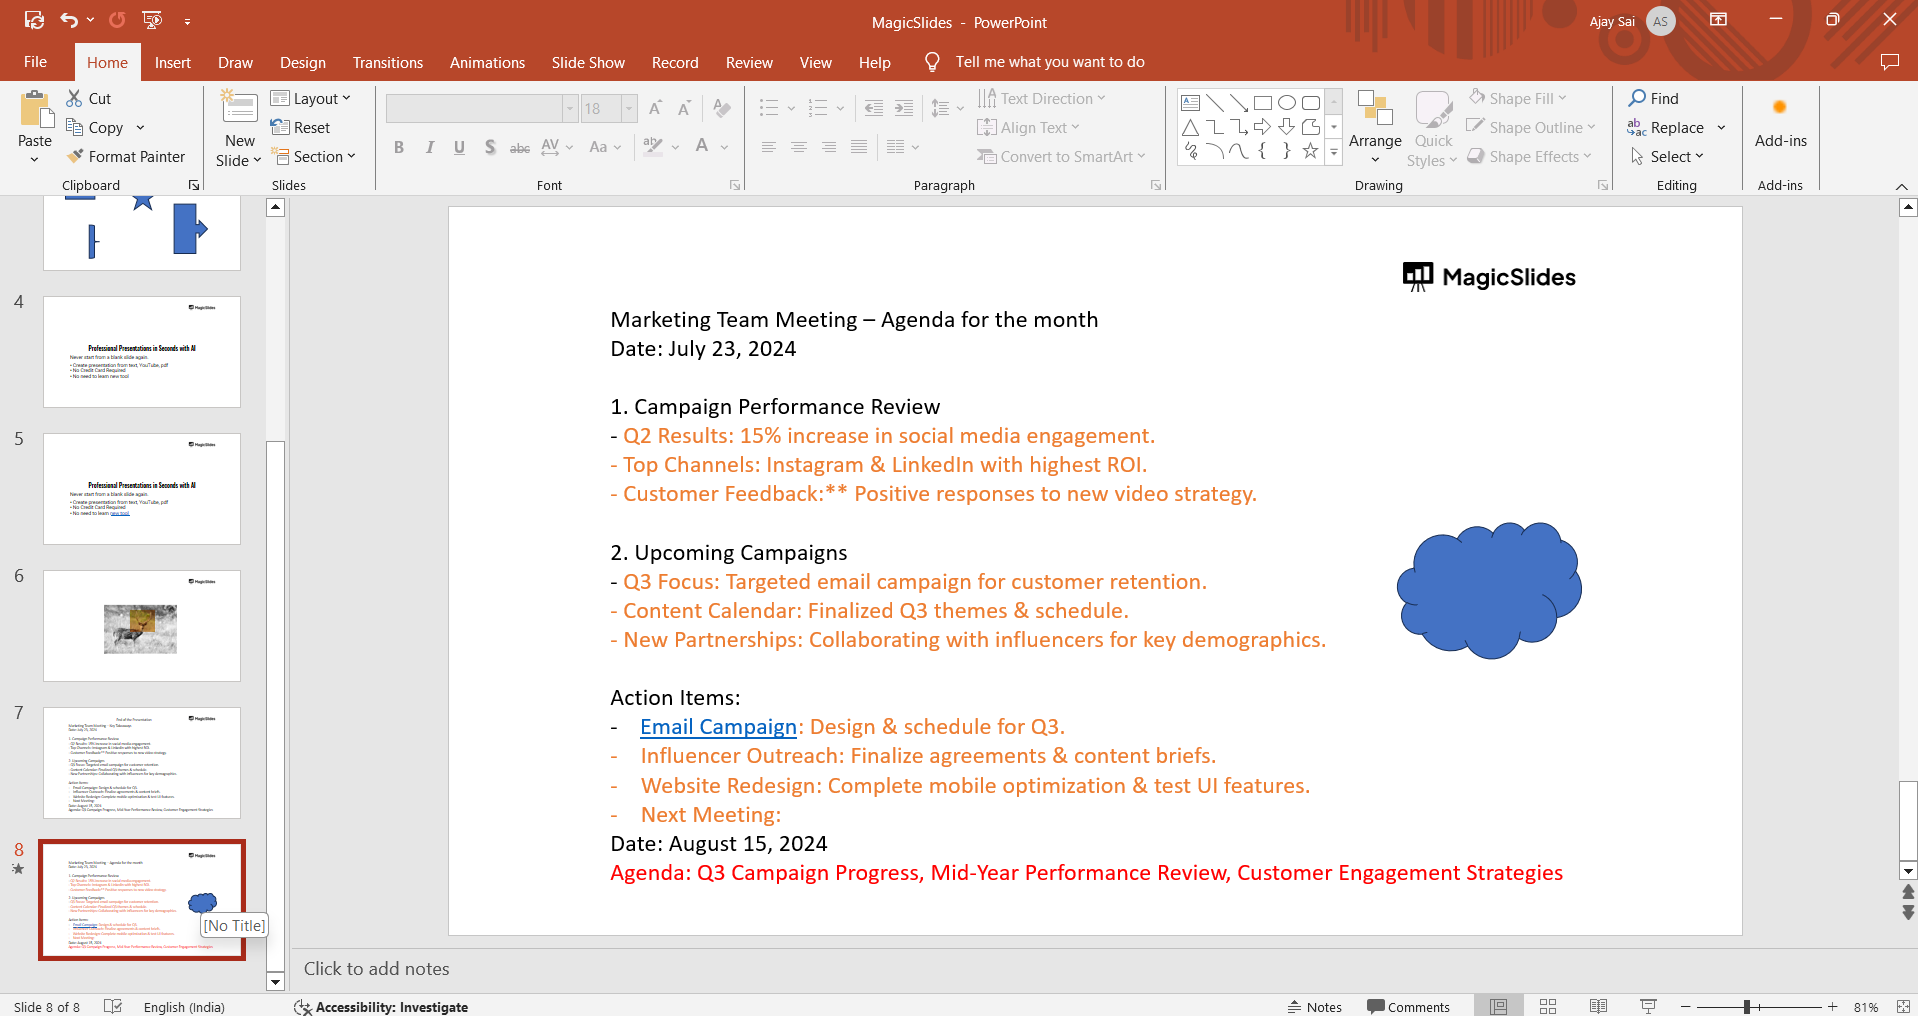Expand the Layout dropdown
The height and width of the screenshot is (1016, 1918).
(x=311, y=99)
